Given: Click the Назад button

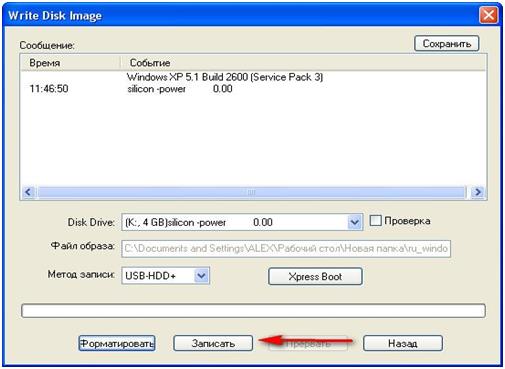Looking at the screenshot, I should tap(403, 343).
